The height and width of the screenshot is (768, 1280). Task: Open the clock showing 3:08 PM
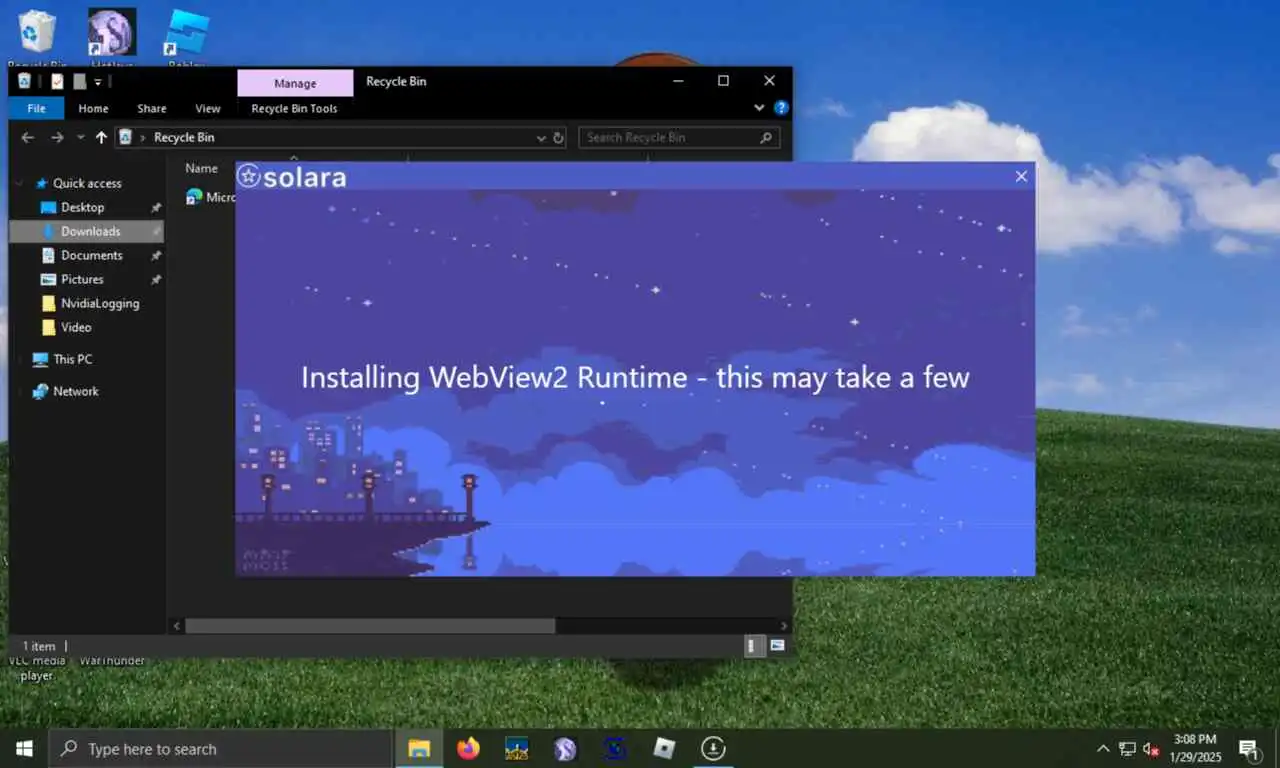point(1196,748)
